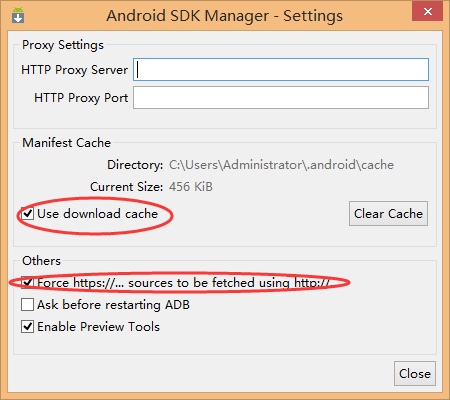Image resolution: width=450 pixels, height=400 pixels.
Task: Click the Directory: label
Action: (x=135, y=165)
